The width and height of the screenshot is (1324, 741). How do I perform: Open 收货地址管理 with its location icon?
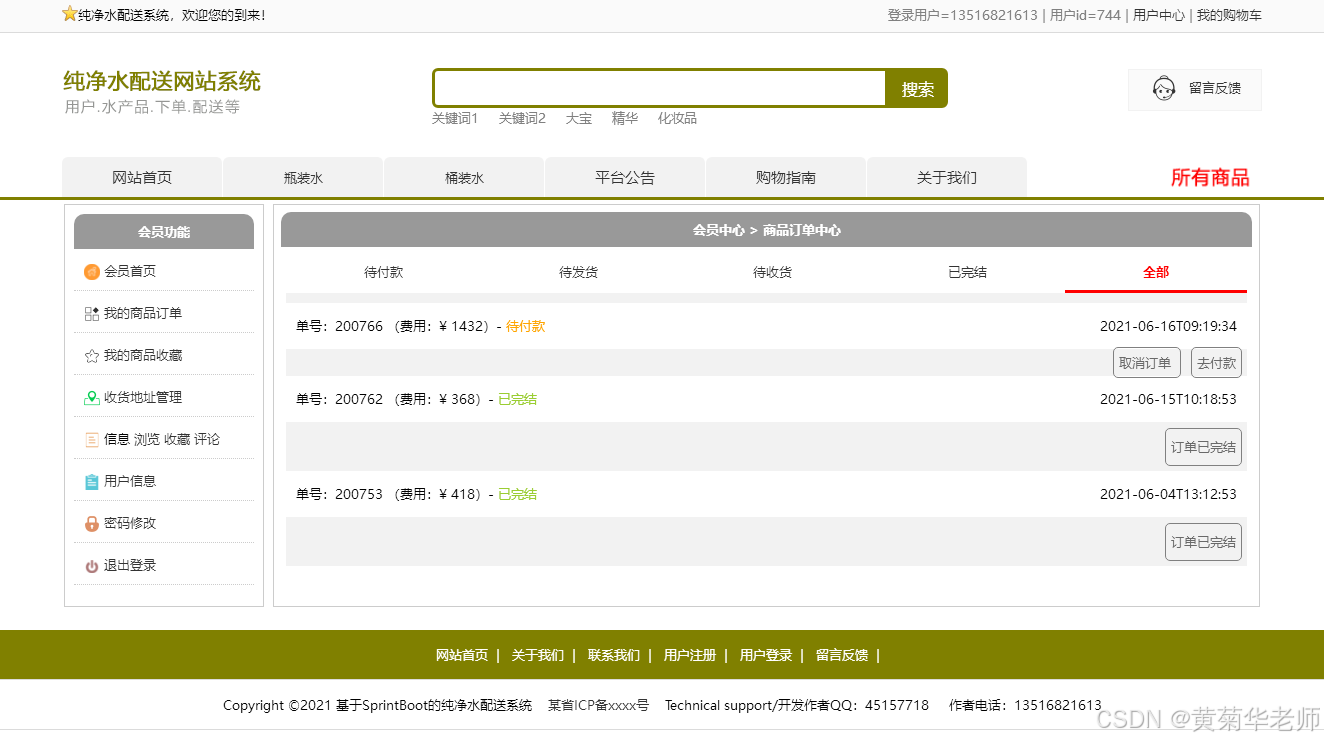pos(91,397)
